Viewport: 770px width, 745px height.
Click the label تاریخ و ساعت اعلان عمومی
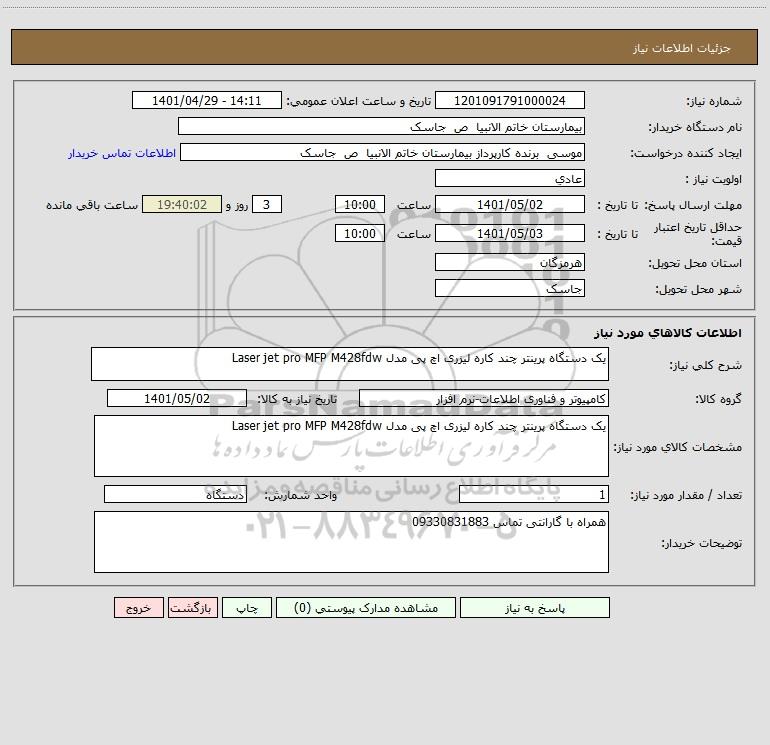358,101
